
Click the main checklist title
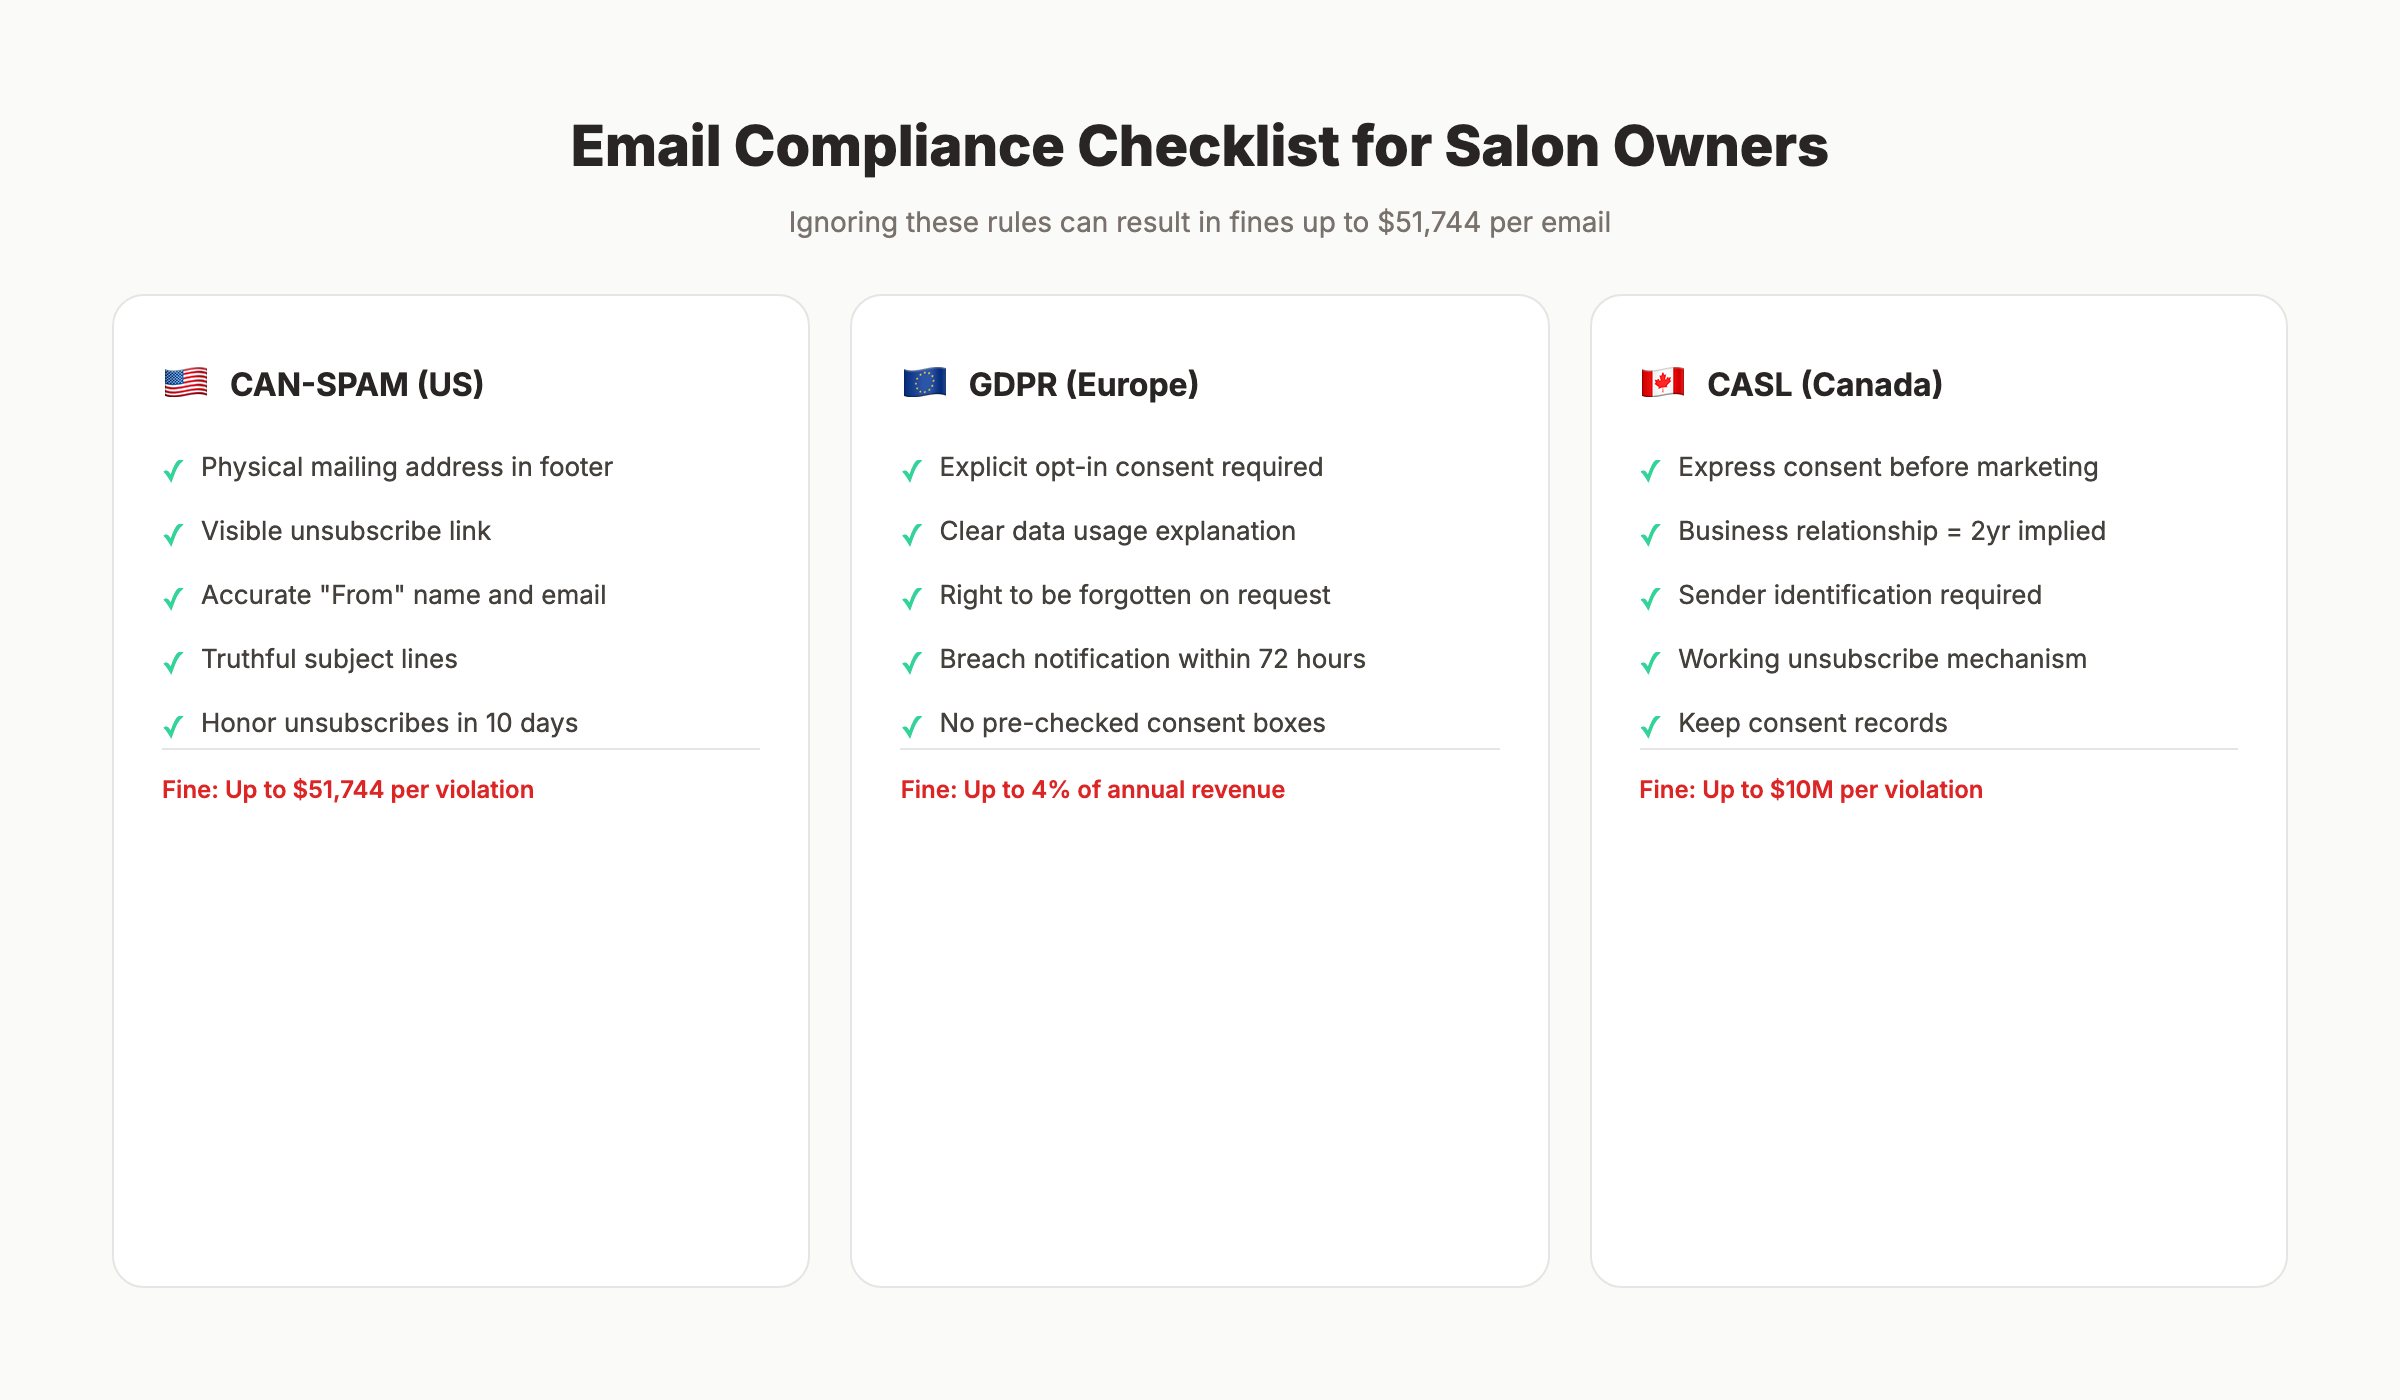pyautogui.click(x=1199, y=146)
